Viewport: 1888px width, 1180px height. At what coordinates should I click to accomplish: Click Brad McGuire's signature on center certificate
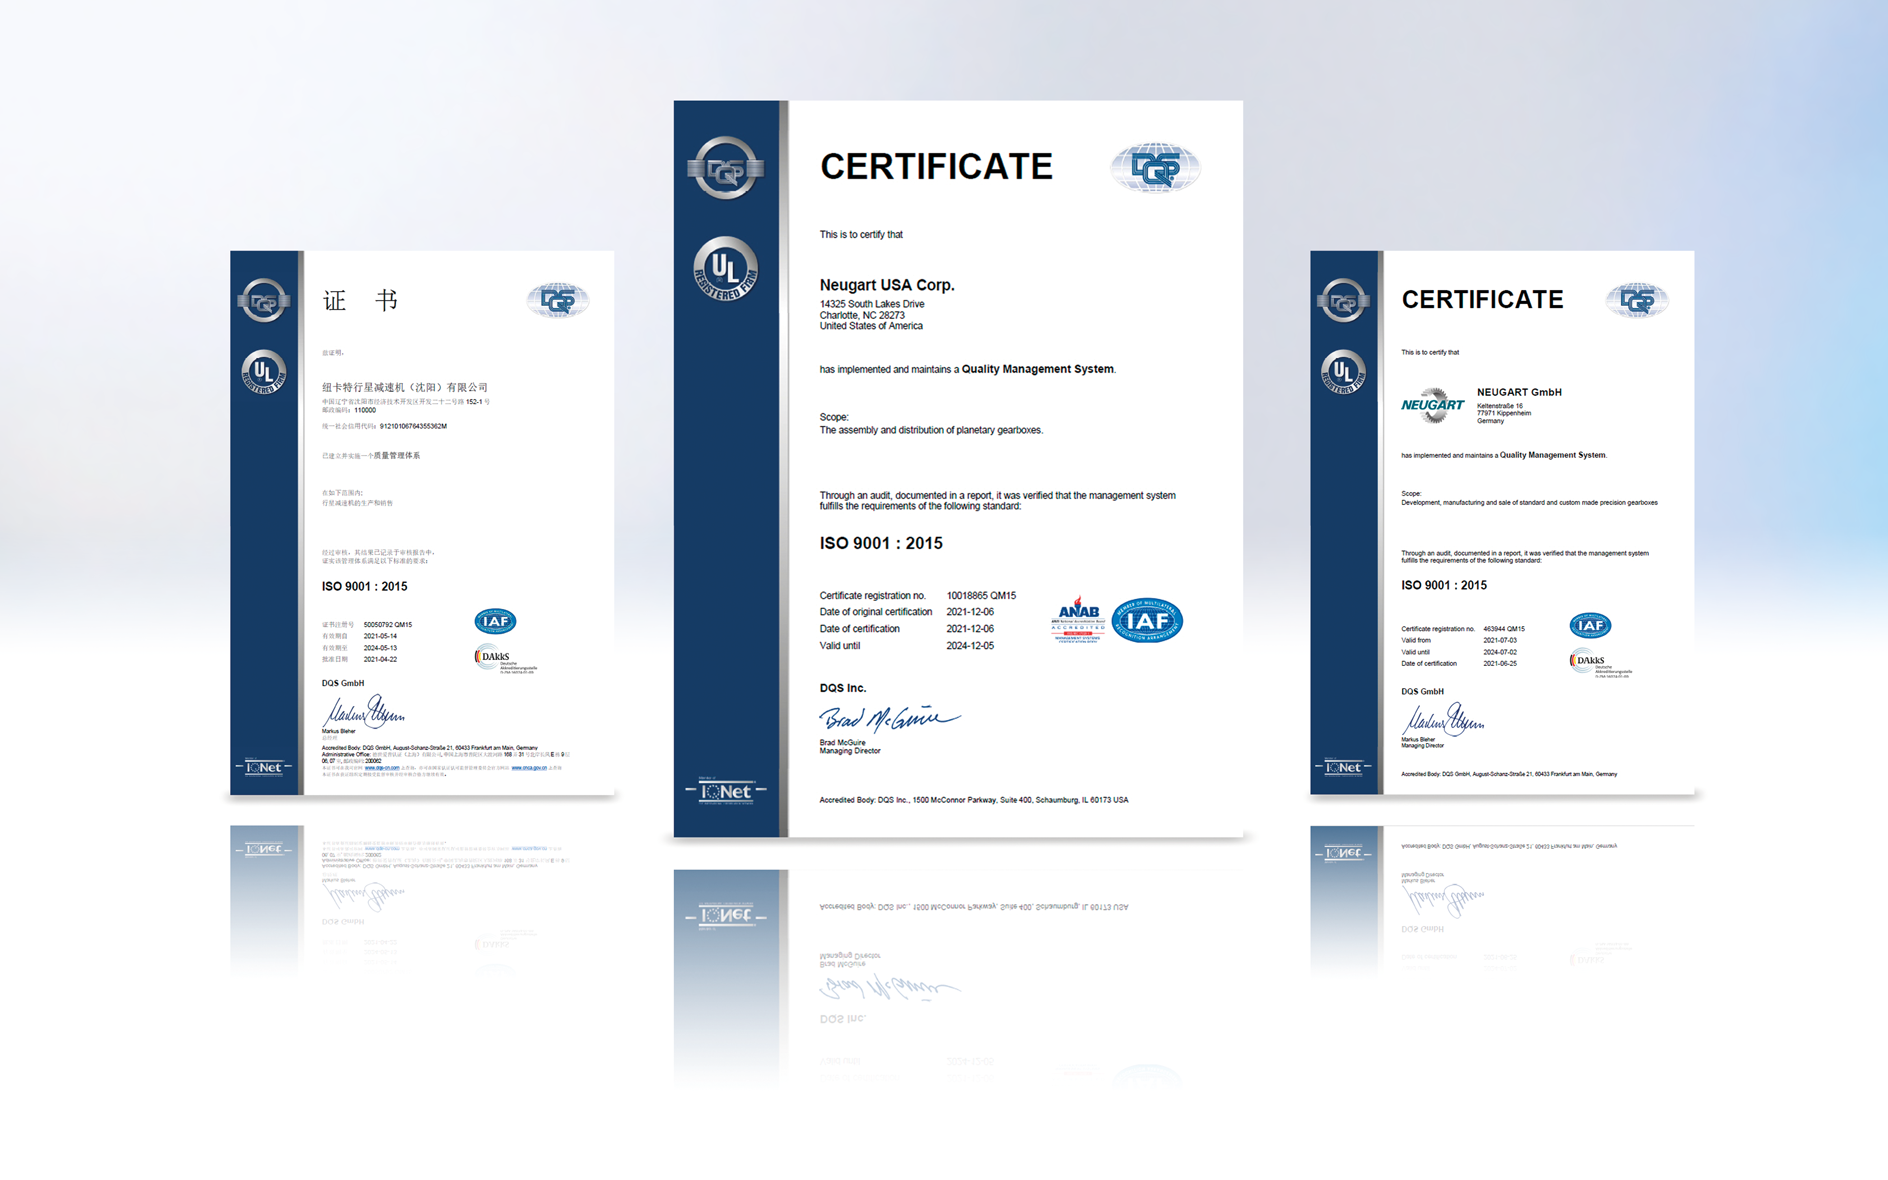pyautogui.click(x=888, y=718)
